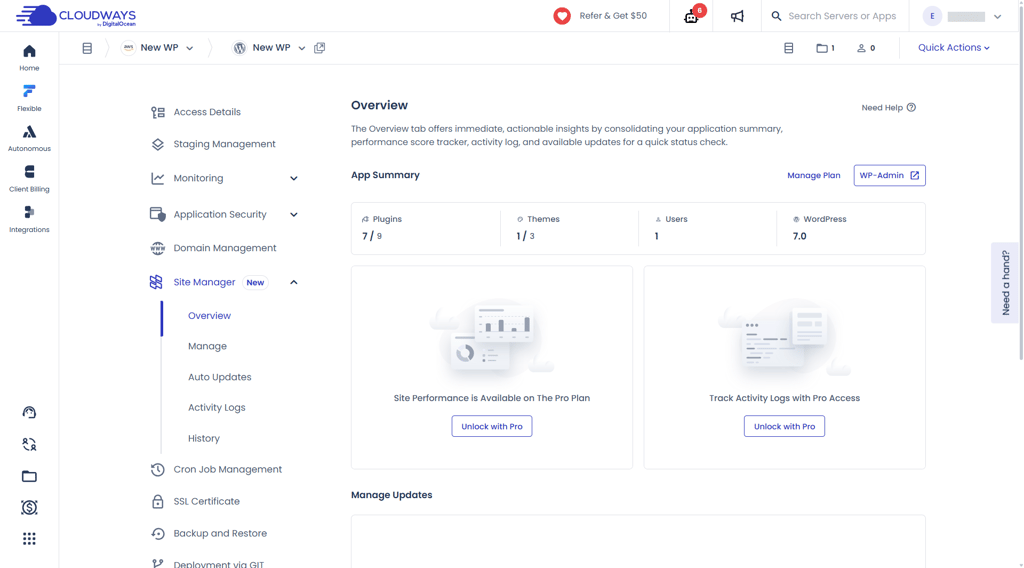
Task: Click the projects folder count icon
Action: point(825,48)
